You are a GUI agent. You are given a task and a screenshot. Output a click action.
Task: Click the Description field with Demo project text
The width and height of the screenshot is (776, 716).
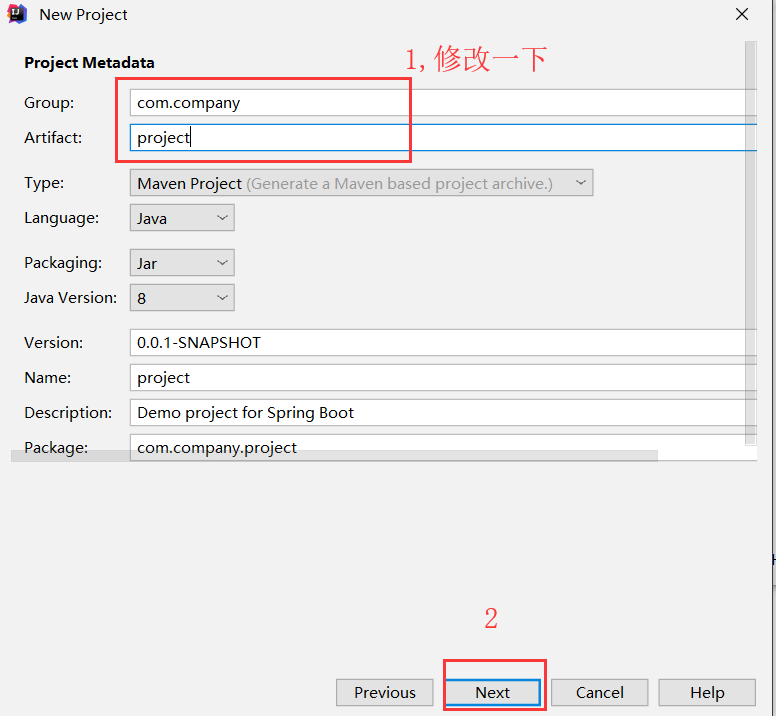443,413
